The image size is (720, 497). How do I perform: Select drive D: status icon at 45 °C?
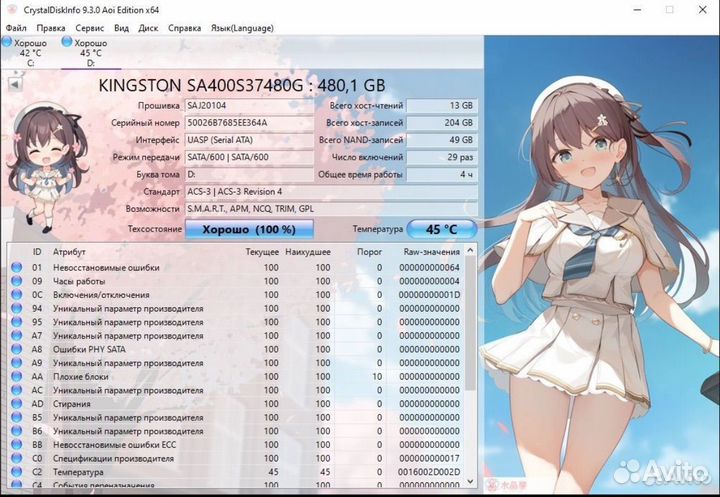(67, 42)
